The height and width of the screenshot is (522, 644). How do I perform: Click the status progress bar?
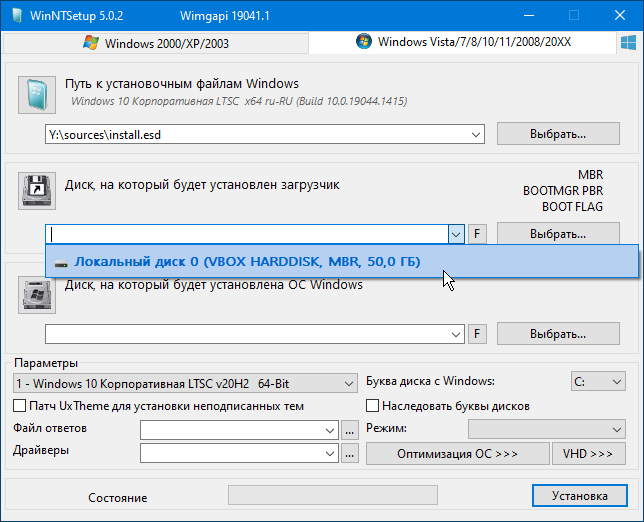coord(333,495)
